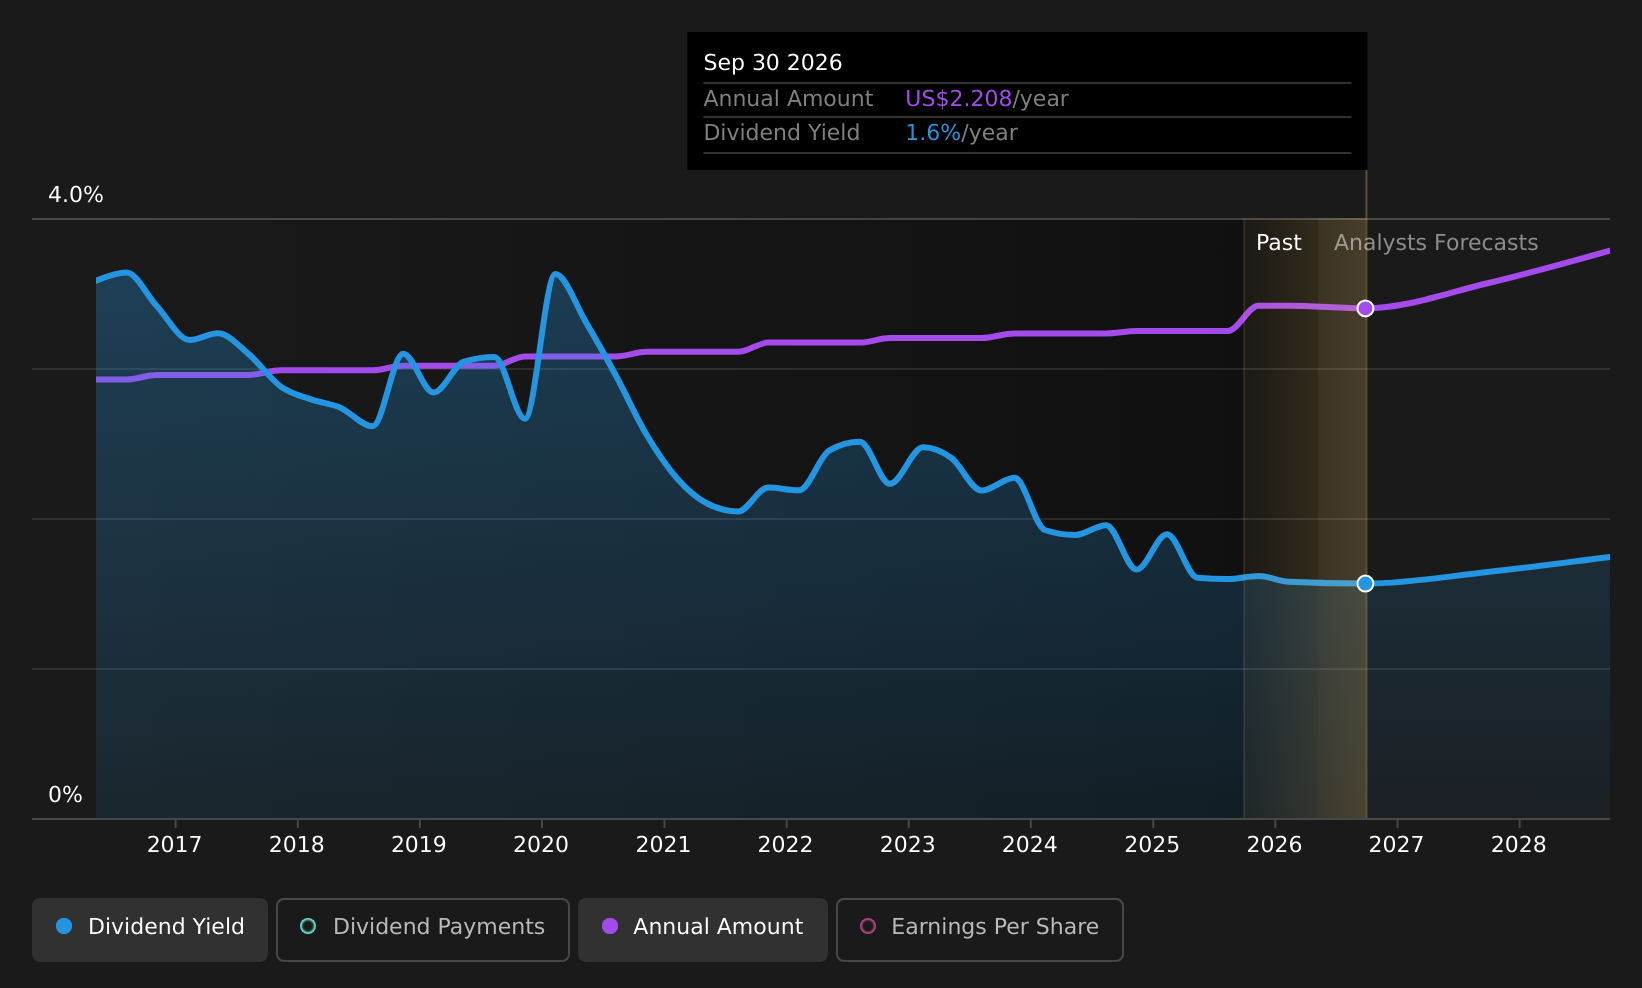Click the 2020 x-axis label
Viewport: 1642px width, 988px height.
click(541, 845)
